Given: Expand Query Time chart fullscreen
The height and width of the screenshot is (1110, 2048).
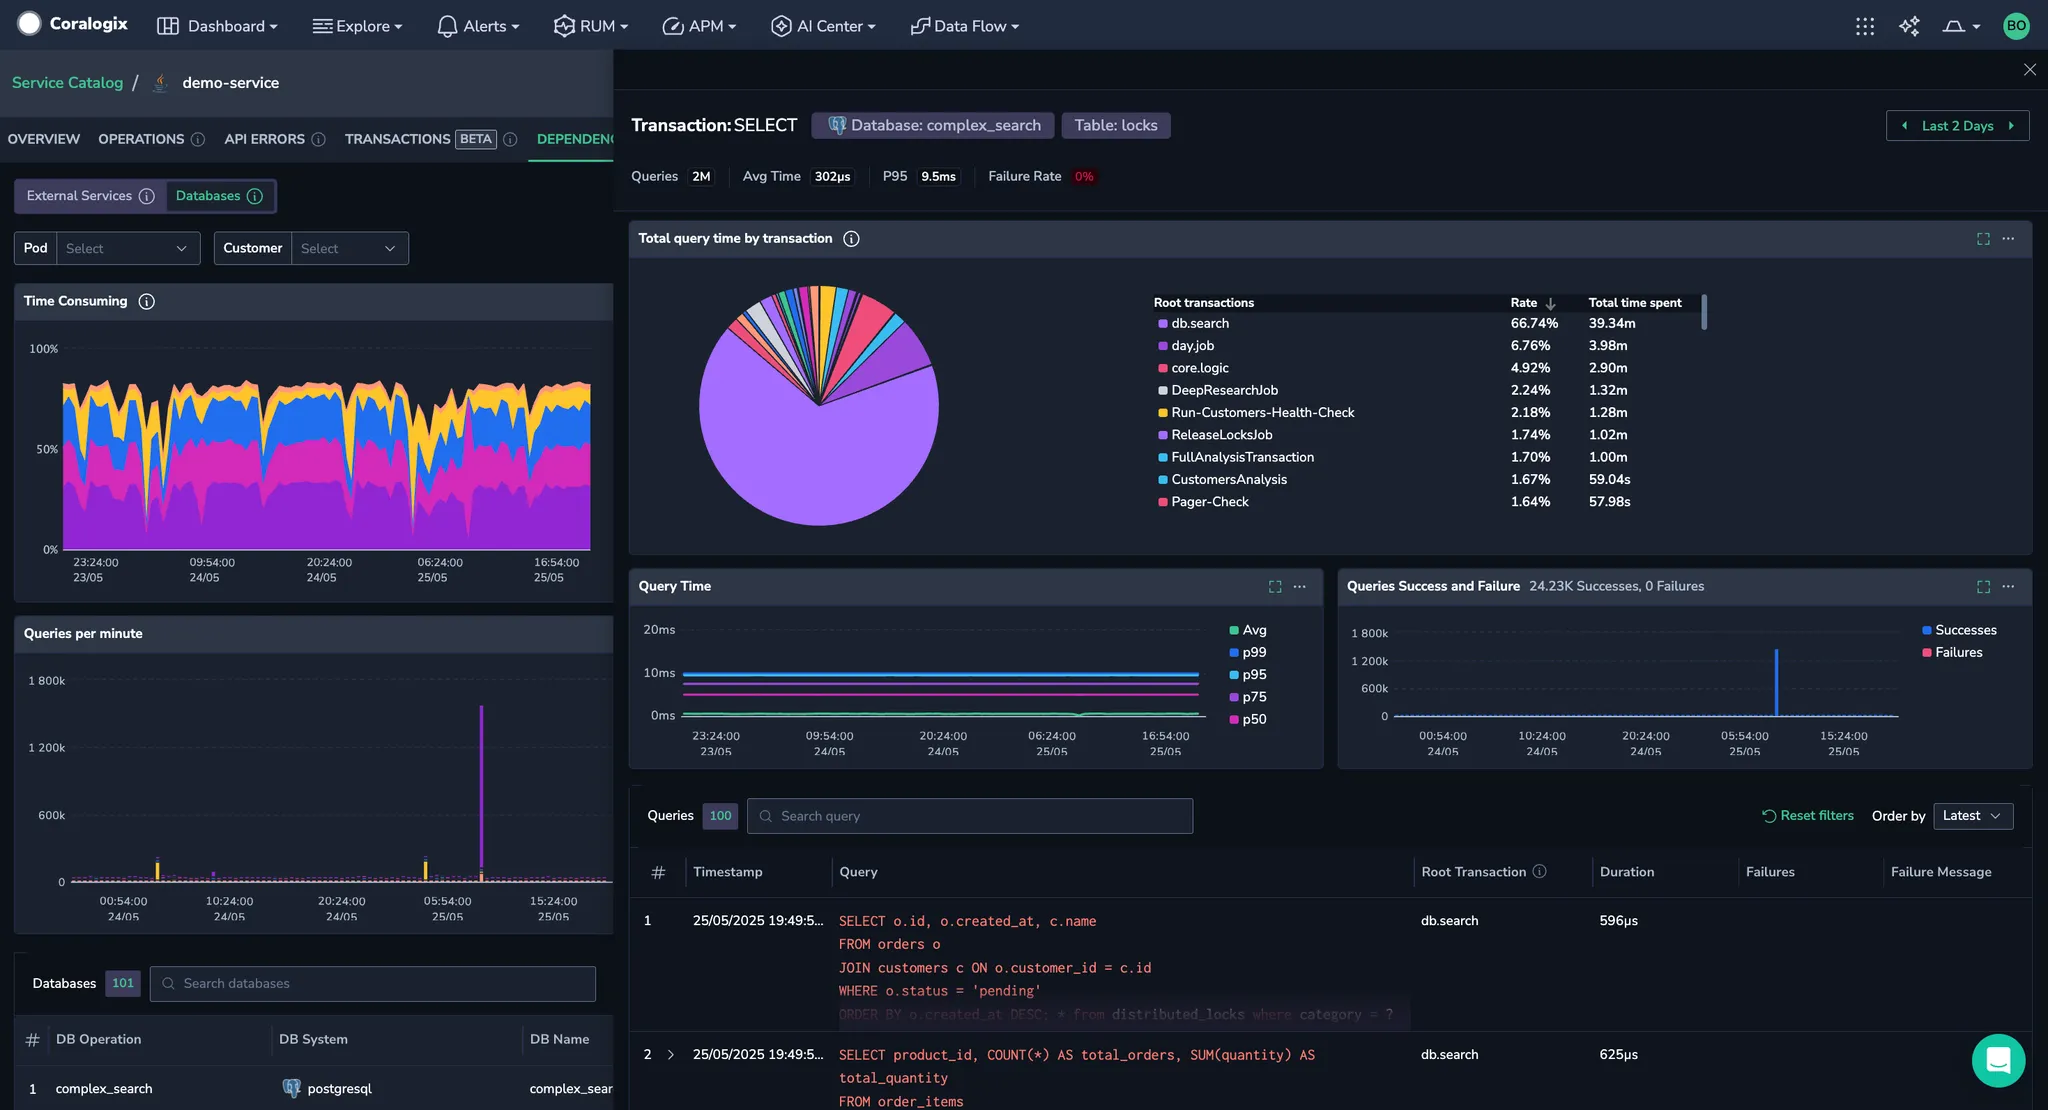Looking at the screenshot, I should [x=1275, y=587].
